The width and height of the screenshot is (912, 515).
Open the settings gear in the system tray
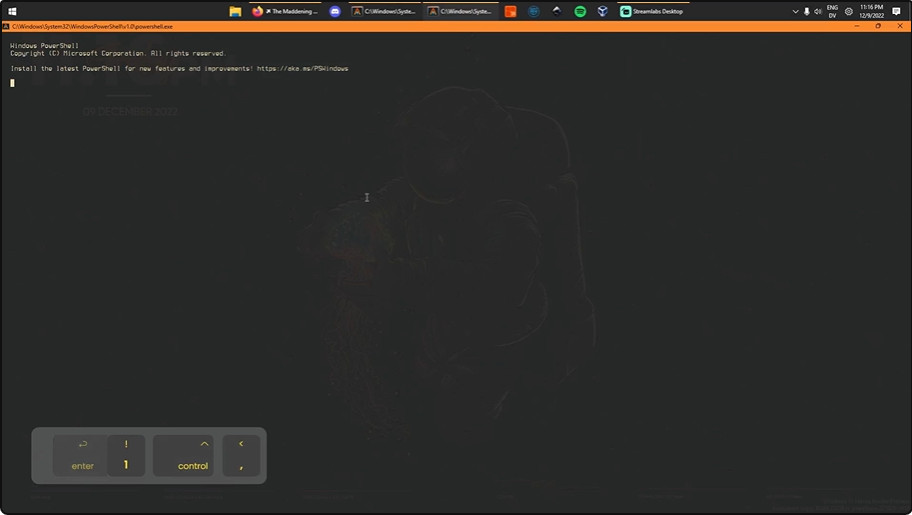point(849,11)
